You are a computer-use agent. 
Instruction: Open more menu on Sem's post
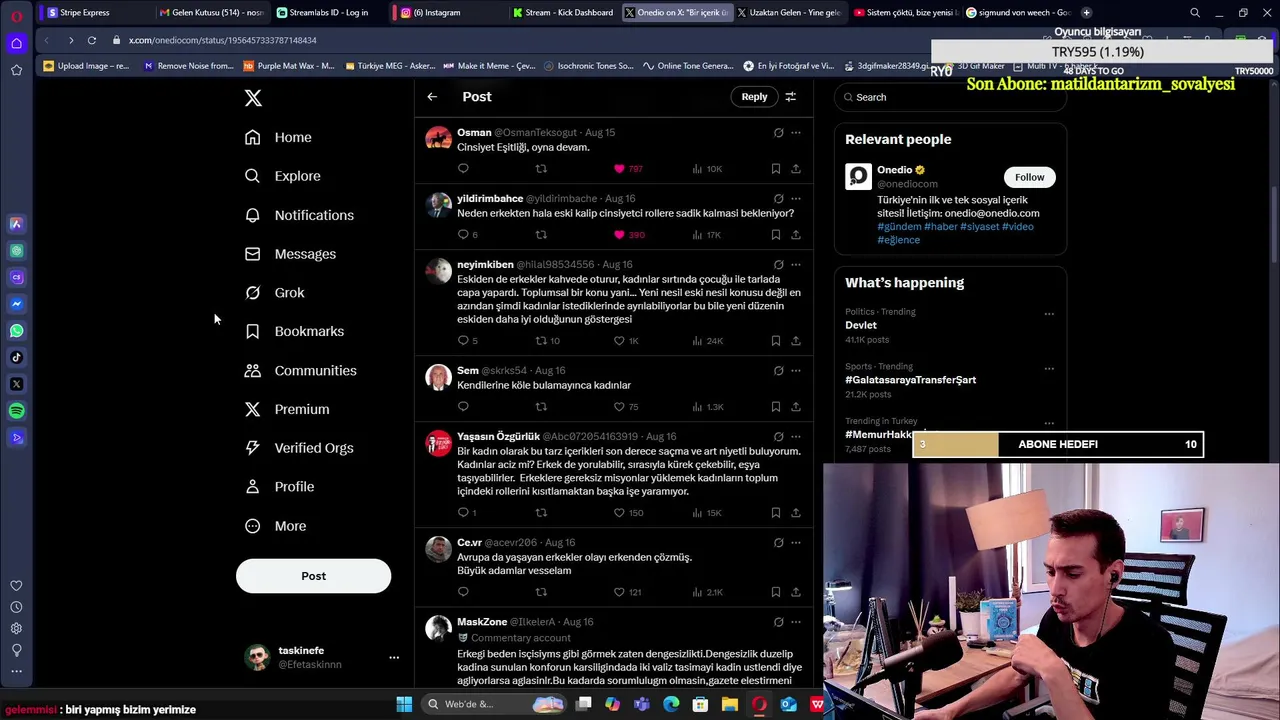(x=796, y=370)
